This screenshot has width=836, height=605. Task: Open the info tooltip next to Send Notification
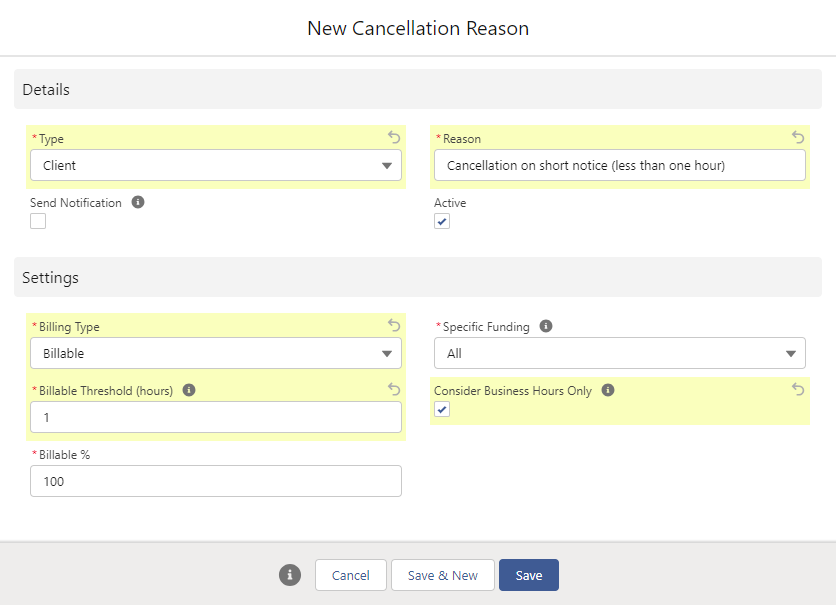click(137, 201)
